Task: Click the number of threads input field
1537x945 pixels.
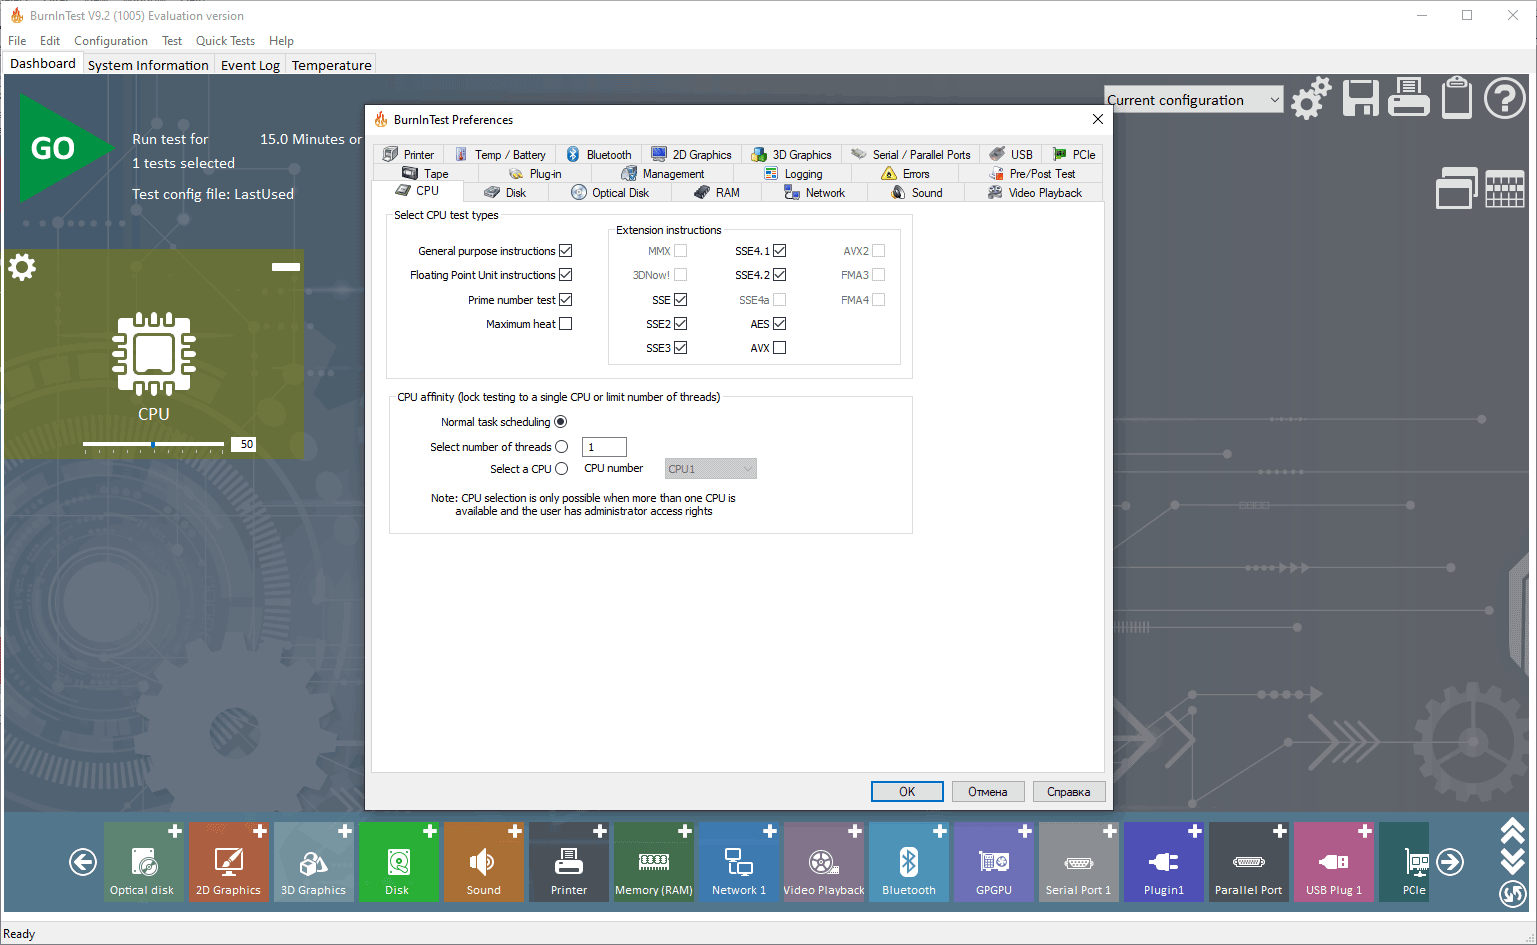Action: (604, 447)
